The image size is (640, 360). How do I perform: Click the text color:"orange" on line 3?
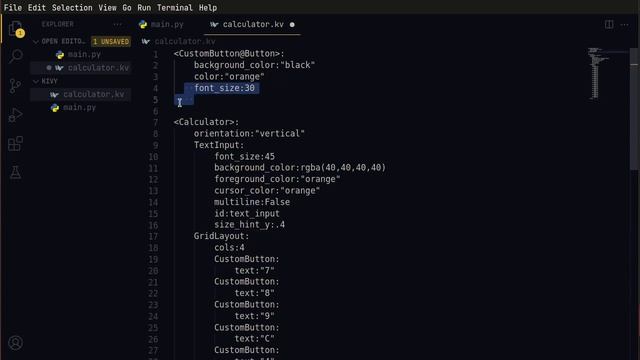pyautogui.click(x=229, y=77)
